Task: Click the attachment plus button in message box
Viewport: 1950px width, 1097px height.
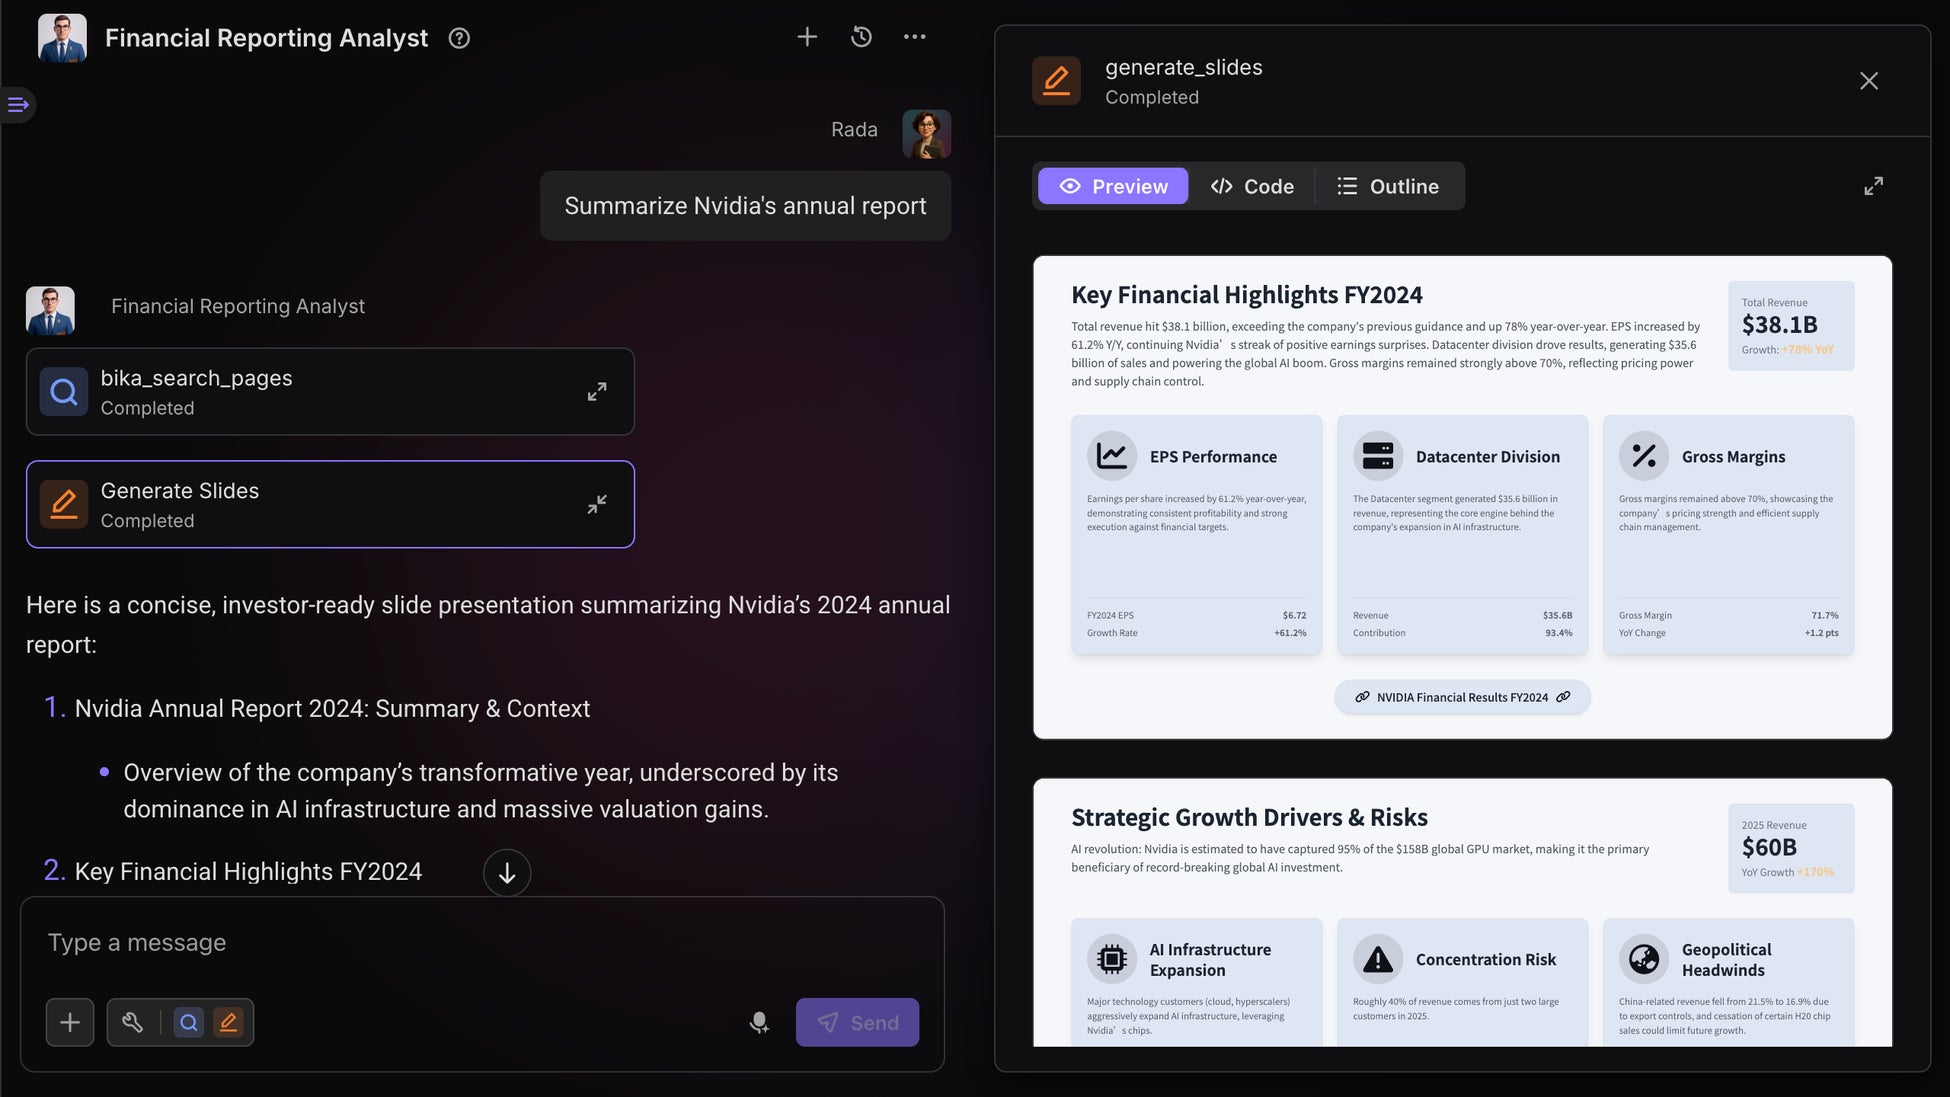Action: (70, 1022)
